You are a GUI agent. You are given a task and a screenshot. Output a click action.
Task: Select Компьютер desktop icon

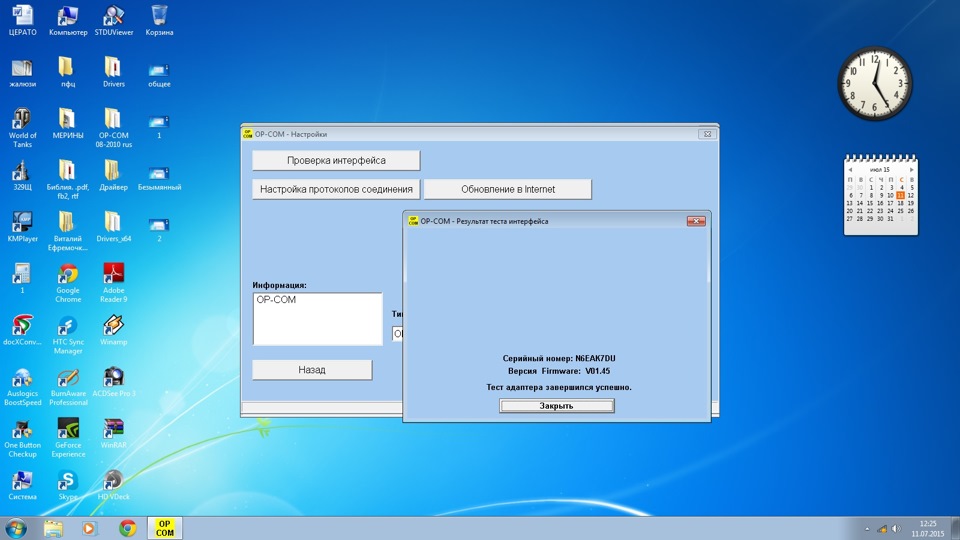pos(68,20)
